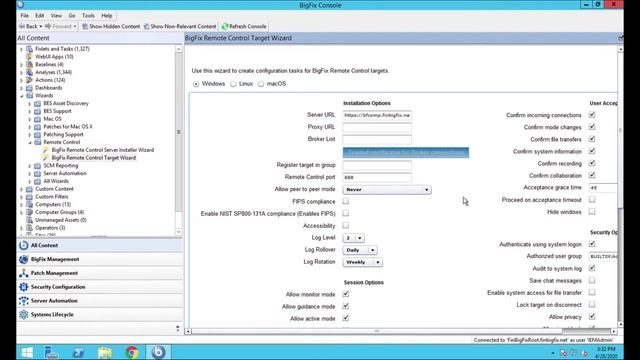Click Show Hidden Content toolbar icon
This screenshot has height=360, width=640.
pos(85,26)
